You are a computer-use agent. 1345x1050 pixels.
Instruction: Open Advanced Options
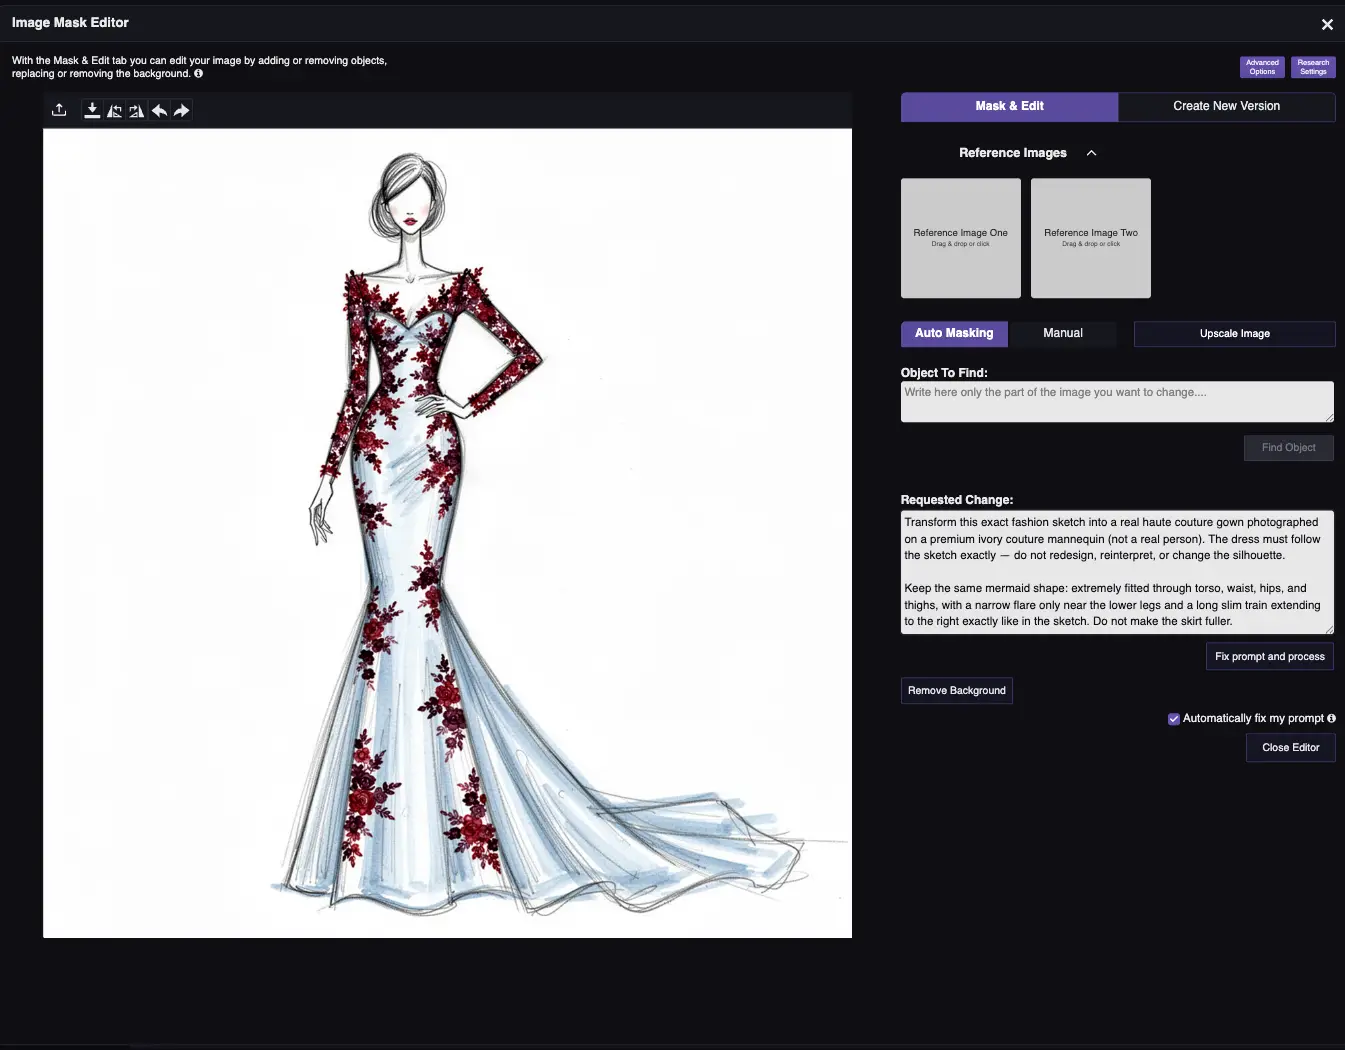click(1262, 67)
